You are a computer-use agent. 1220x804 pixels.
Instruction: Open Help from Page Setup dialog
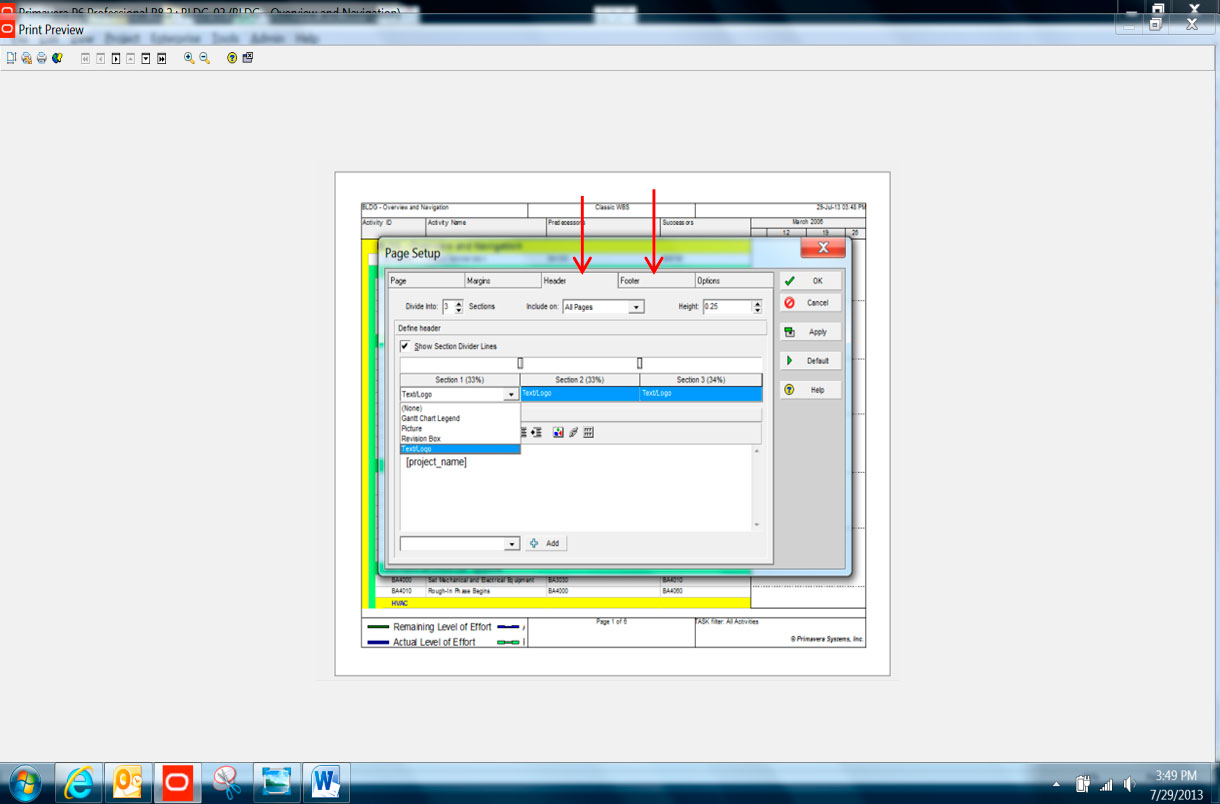coord(811,389)
